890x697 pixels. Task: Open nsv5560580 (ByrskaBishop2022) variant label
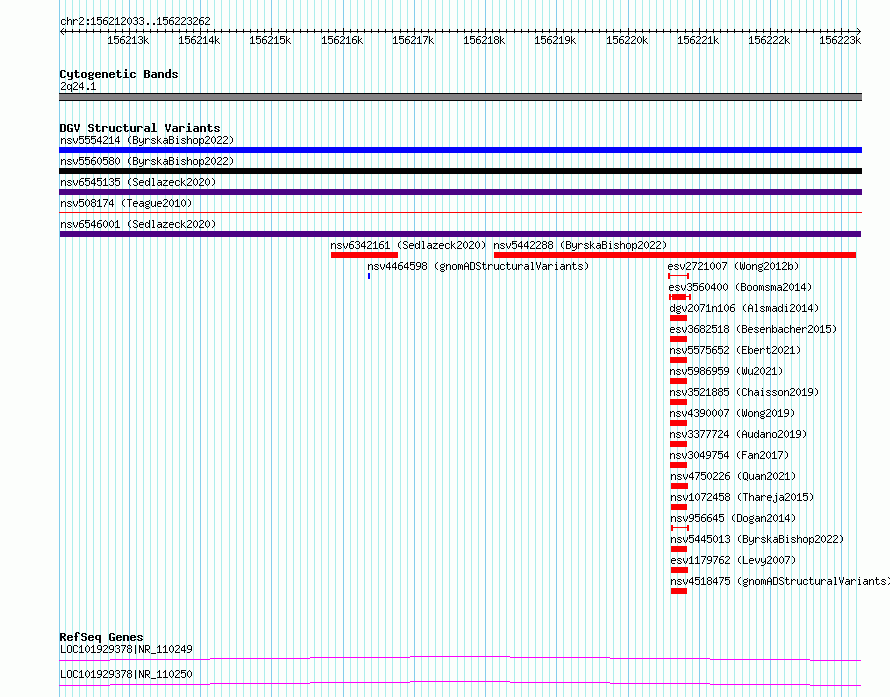(x=147, y=161)
